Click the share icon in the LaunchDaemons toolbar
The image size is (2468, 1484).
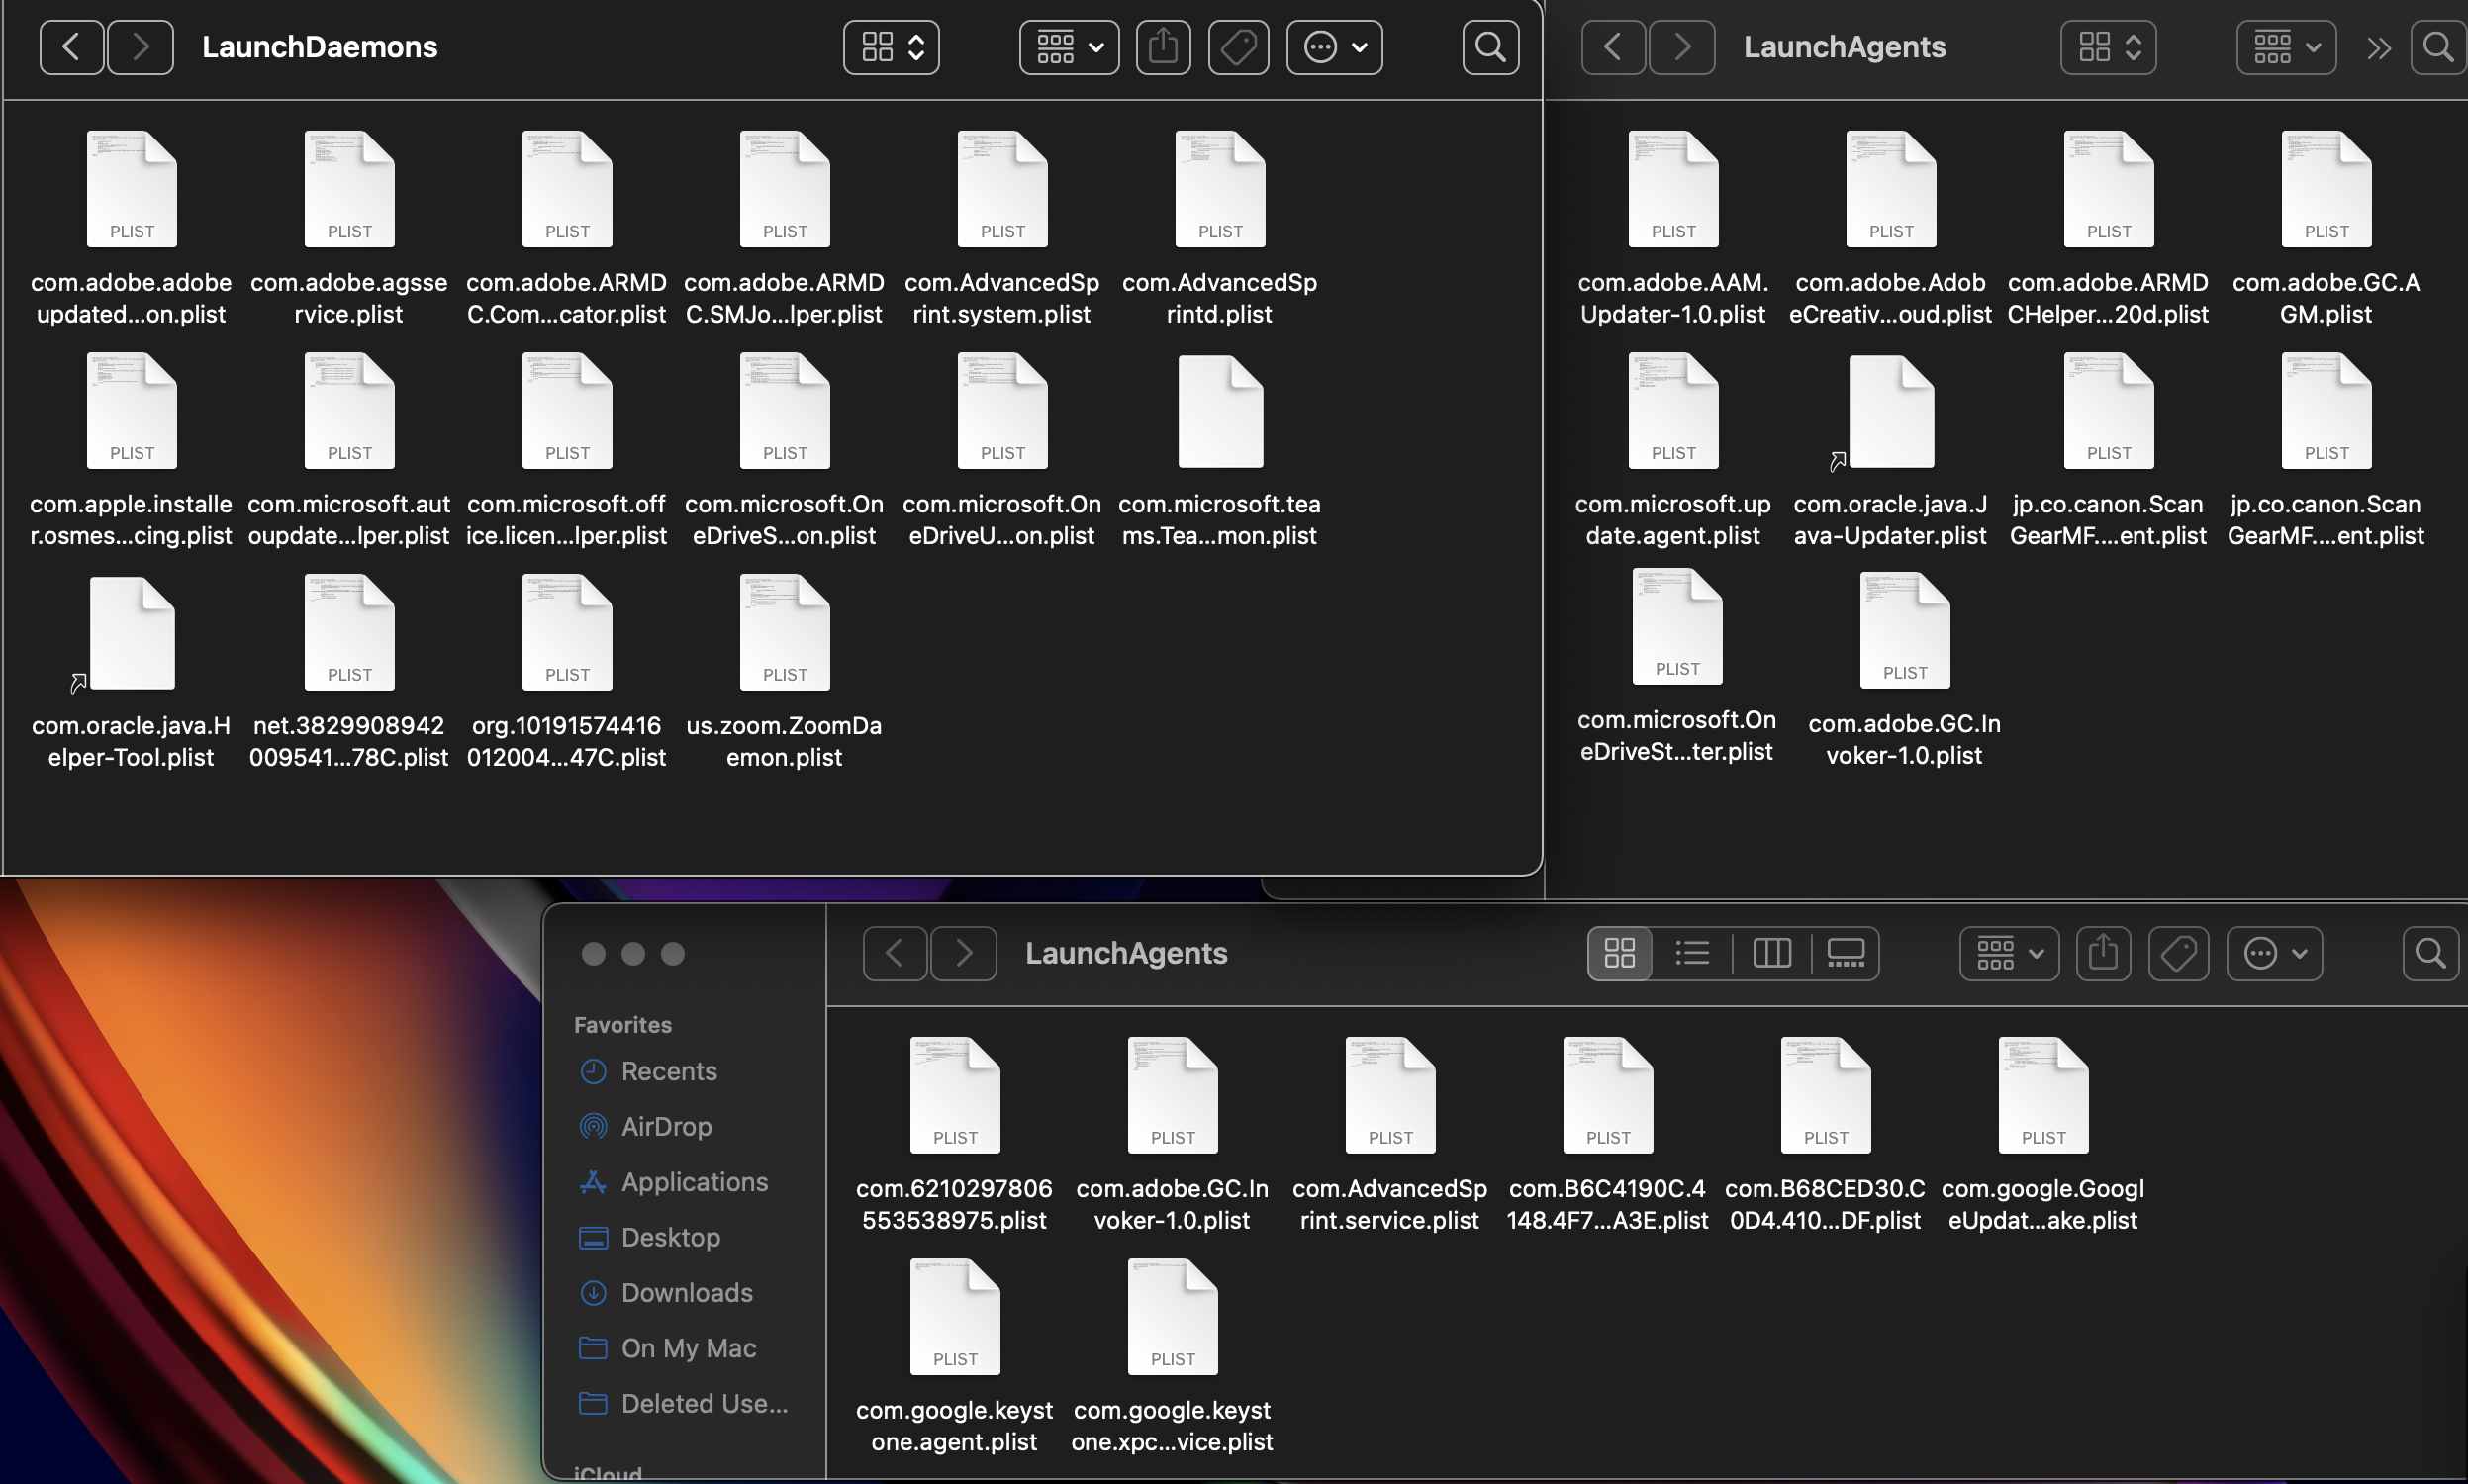click(1163, 47)
